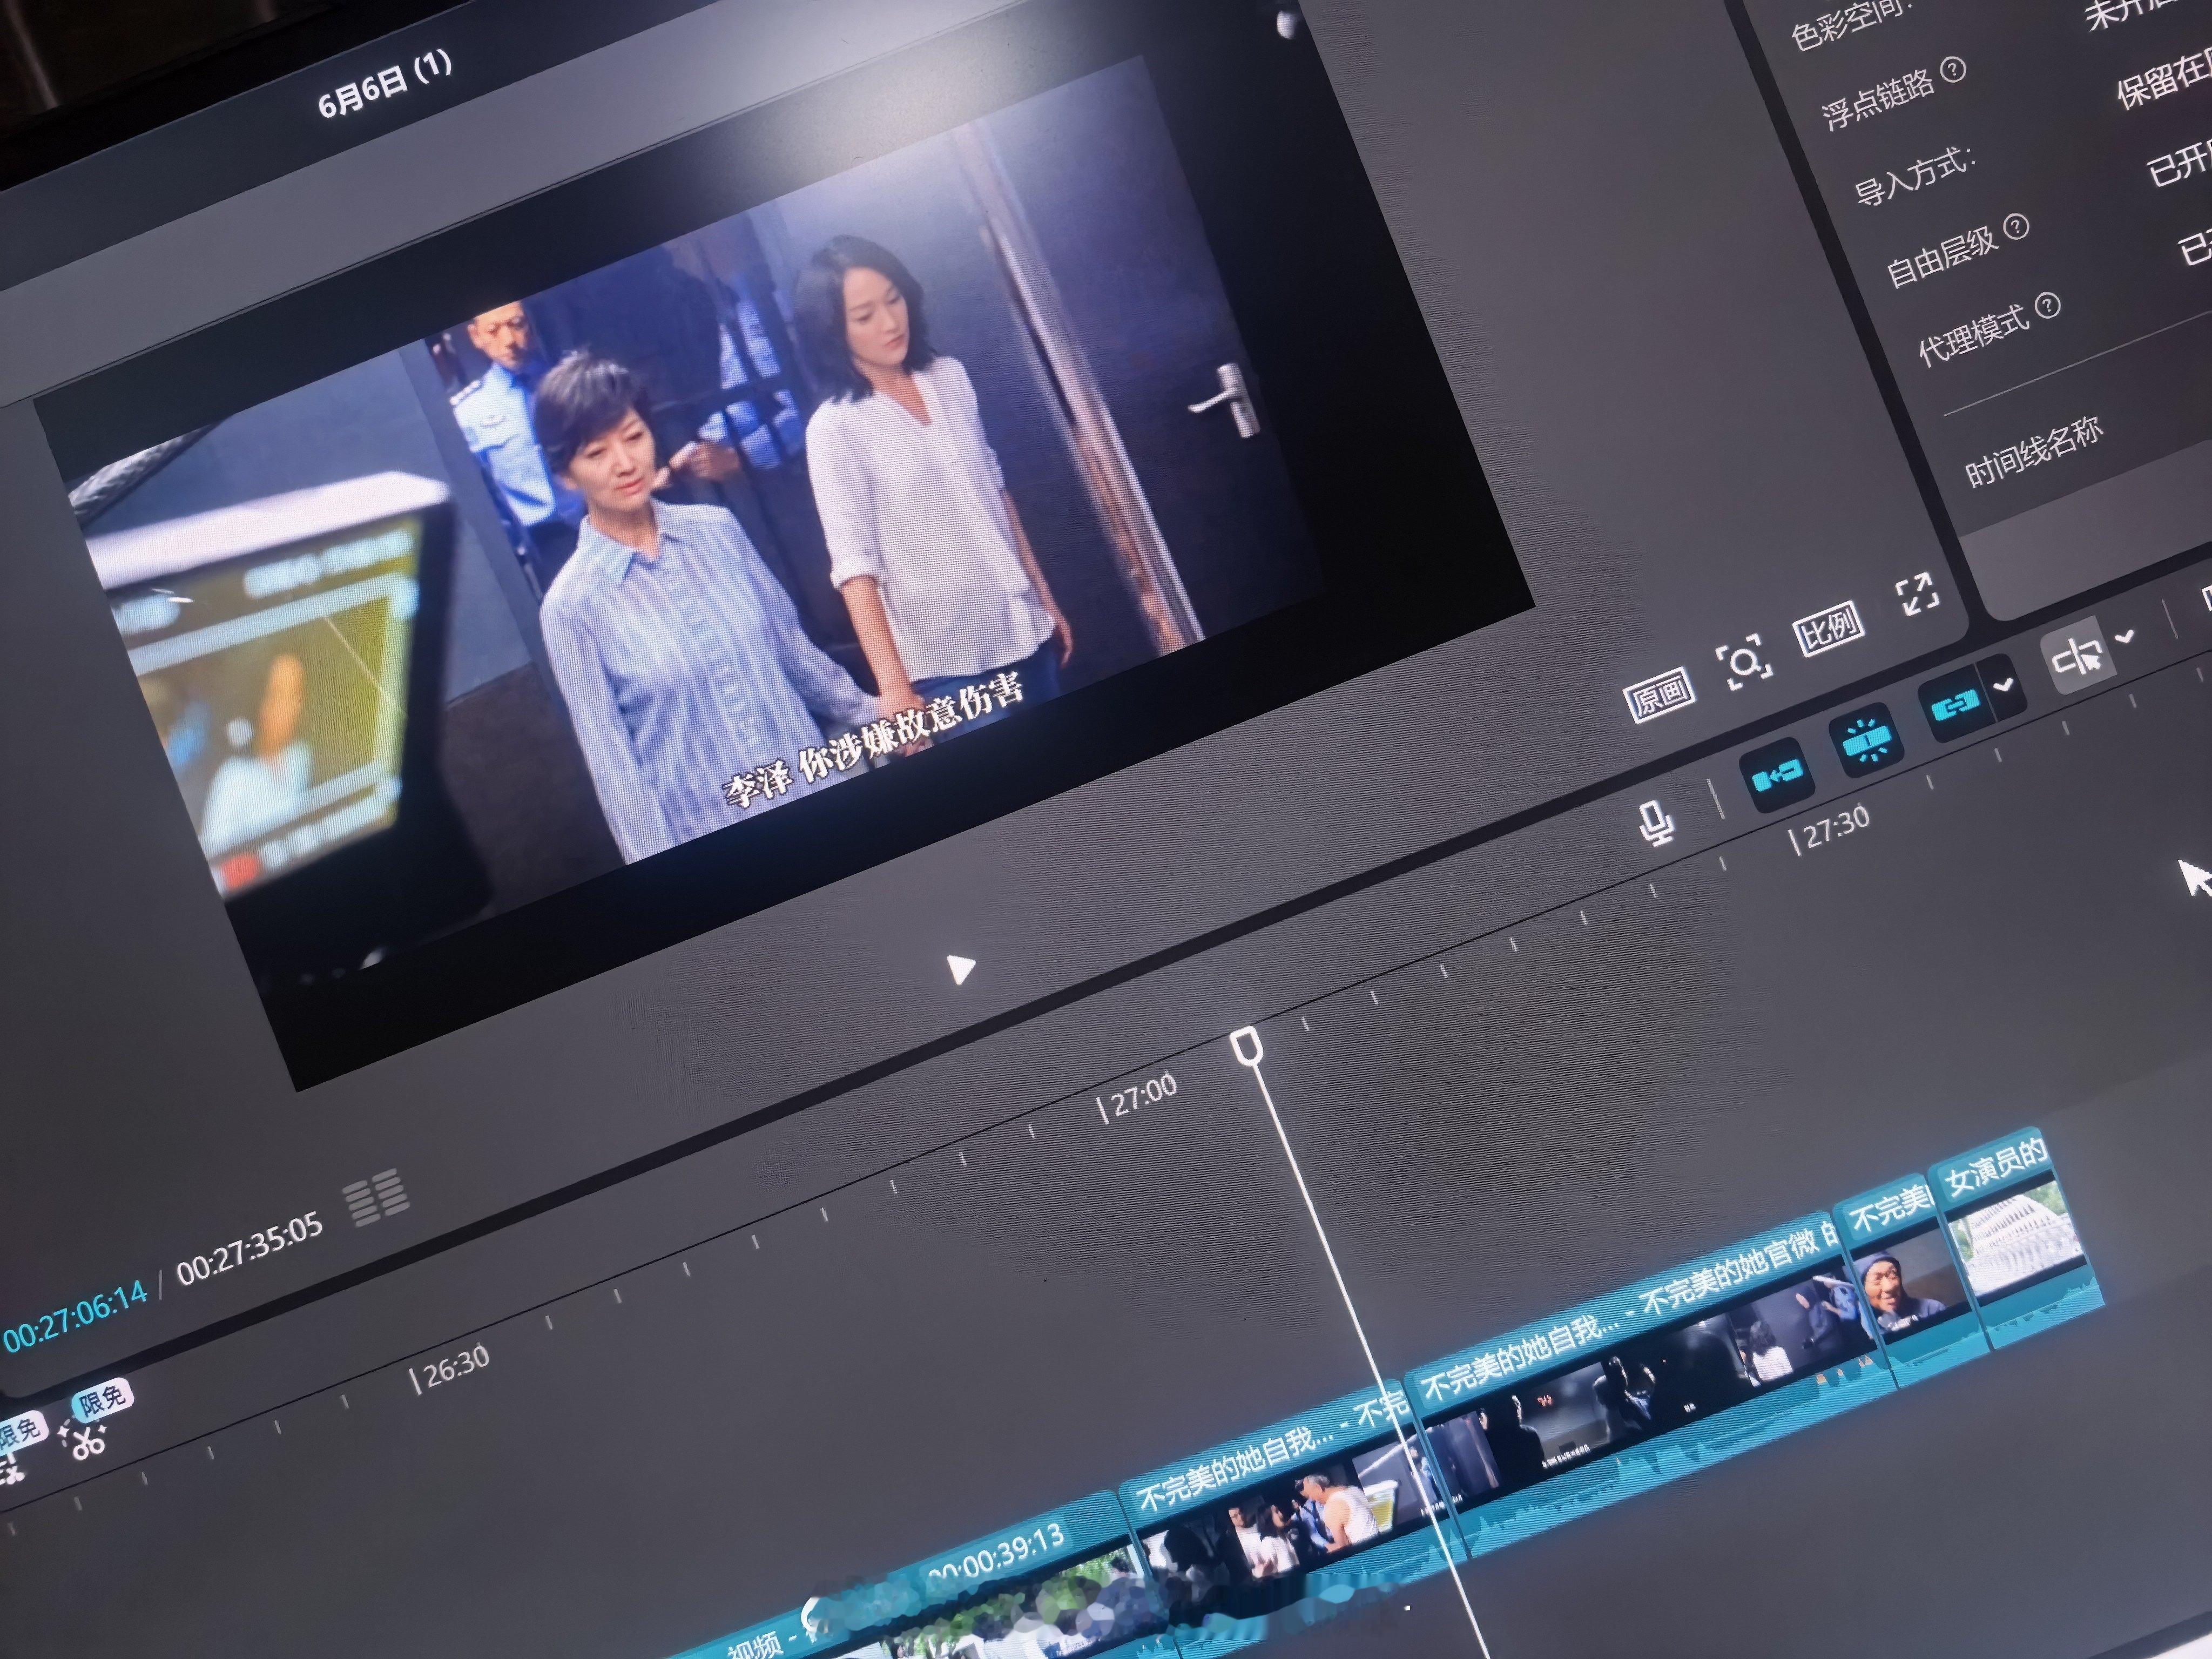
Task: Click the project title 6月6日 (1)
Action: (385, 85)
